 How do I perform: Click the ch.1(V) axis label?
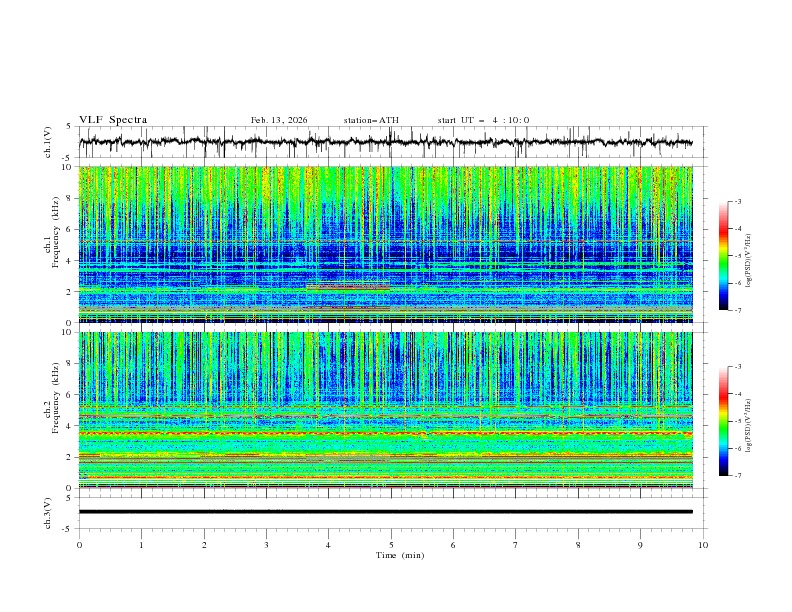[47, 142]
